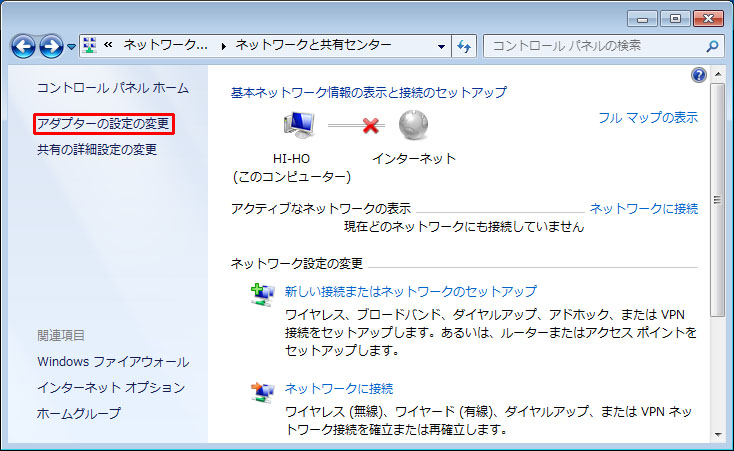
Task: Open the recent pages dropdown beside Forward
Action: tap(71, 47)
